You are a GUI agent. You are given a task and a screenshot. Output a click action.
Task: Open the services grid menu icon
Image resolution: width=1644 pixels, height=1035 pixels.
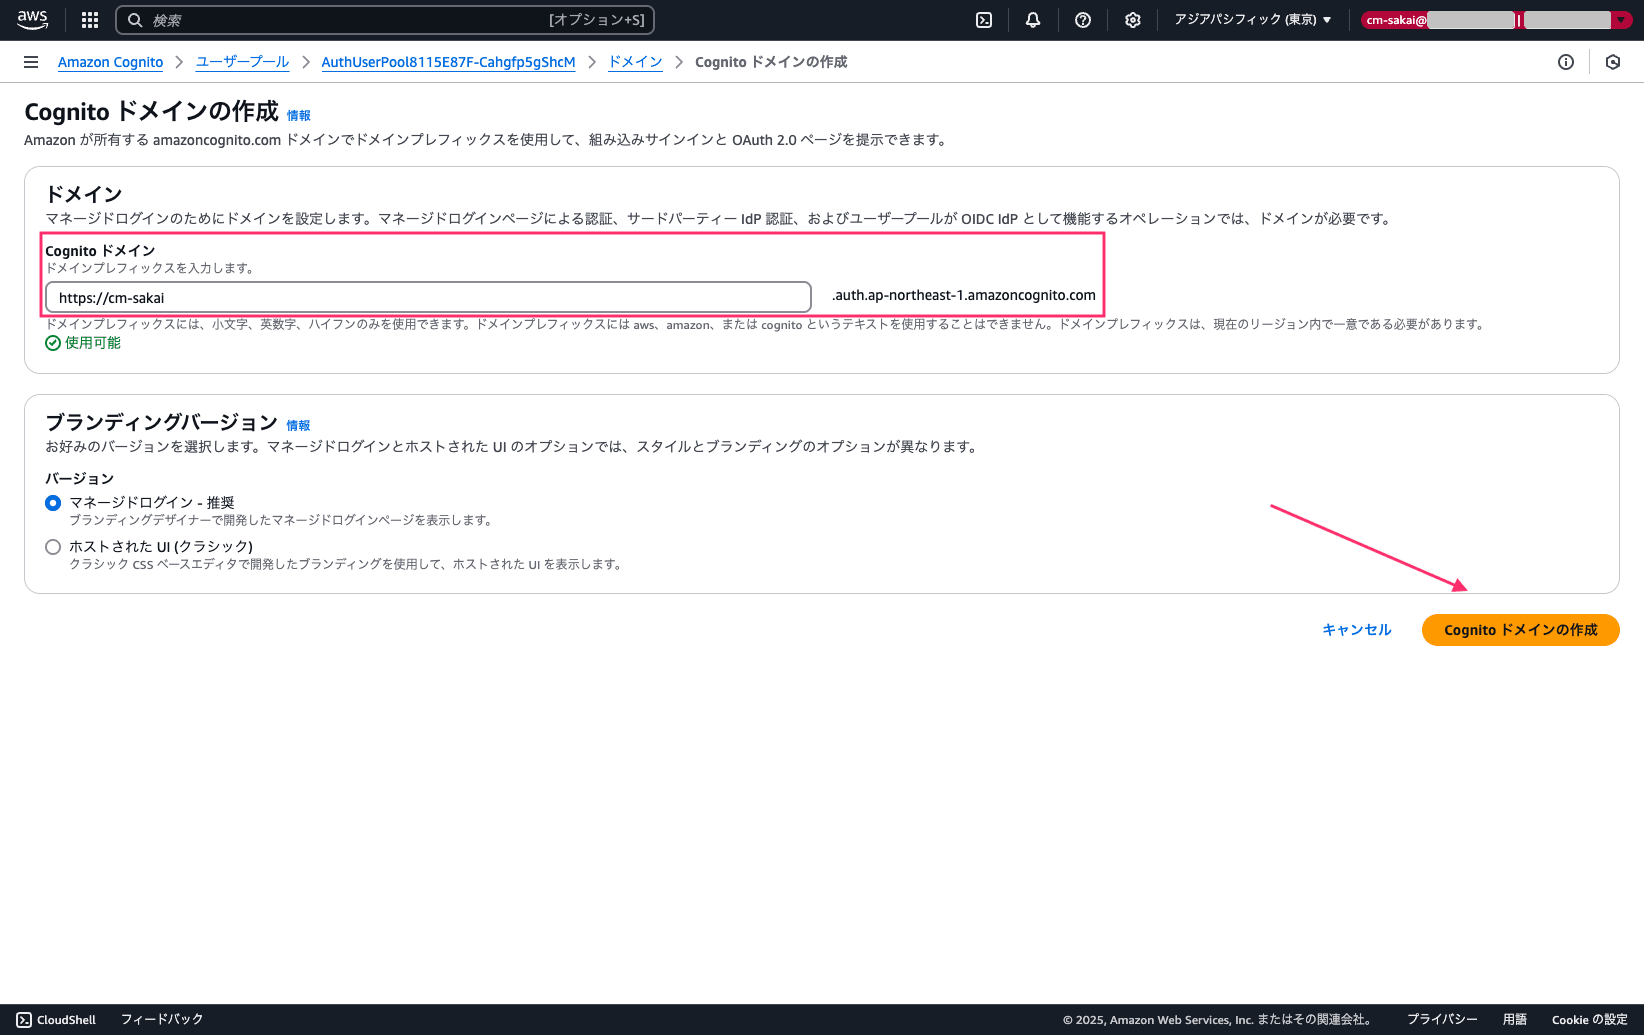click(90, 20)
